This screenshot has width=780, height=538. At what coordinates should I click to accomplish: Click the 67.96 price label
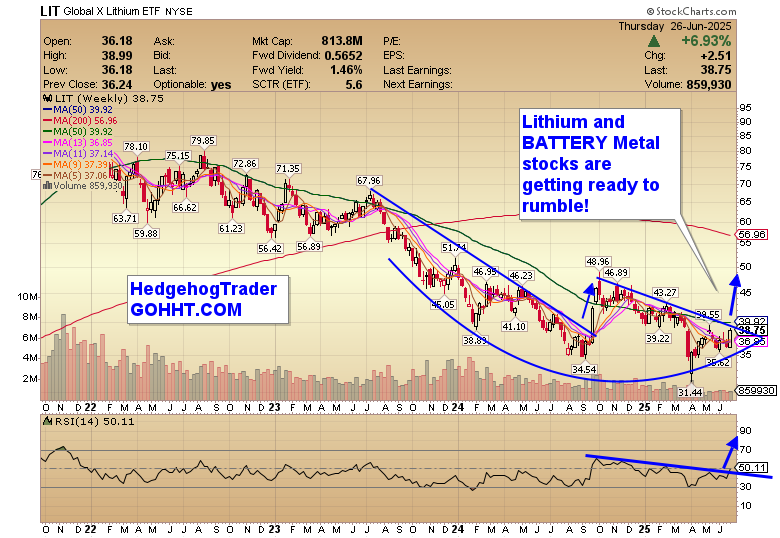[369, 180]
